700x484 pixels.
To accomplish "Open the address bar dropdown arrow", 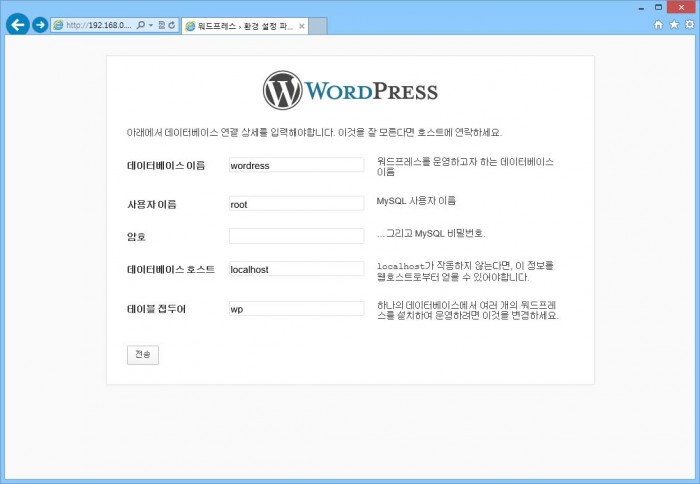I will tap(150, 25).
